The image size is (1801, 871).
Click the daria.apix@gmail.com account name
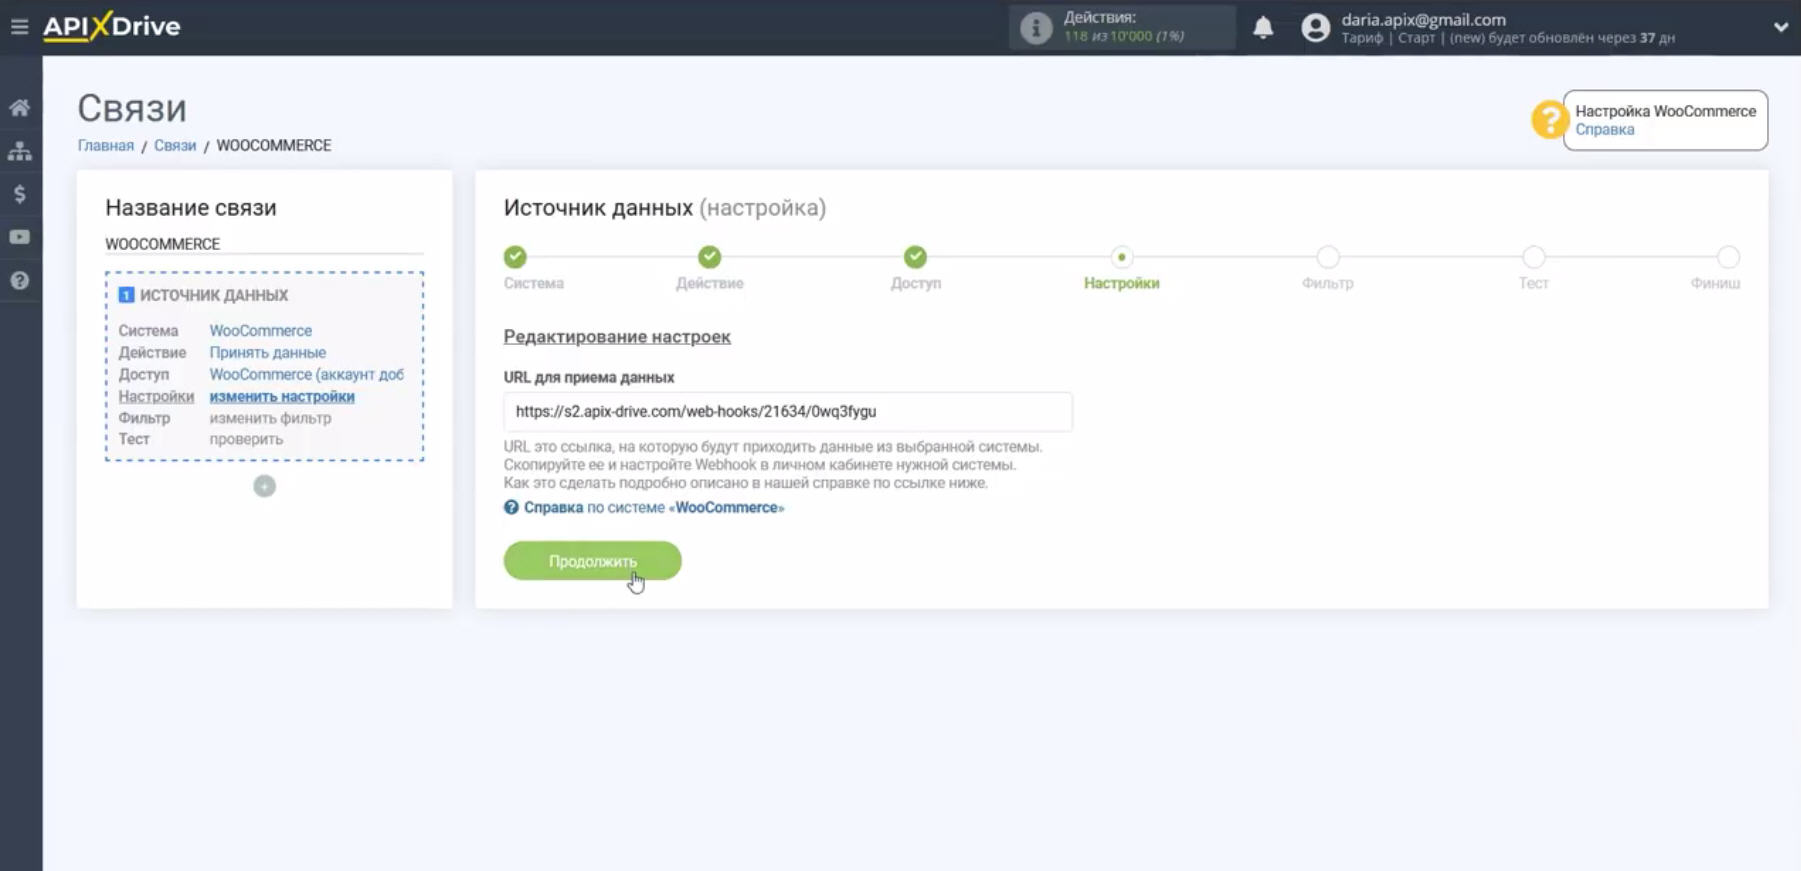(1423, 19)
